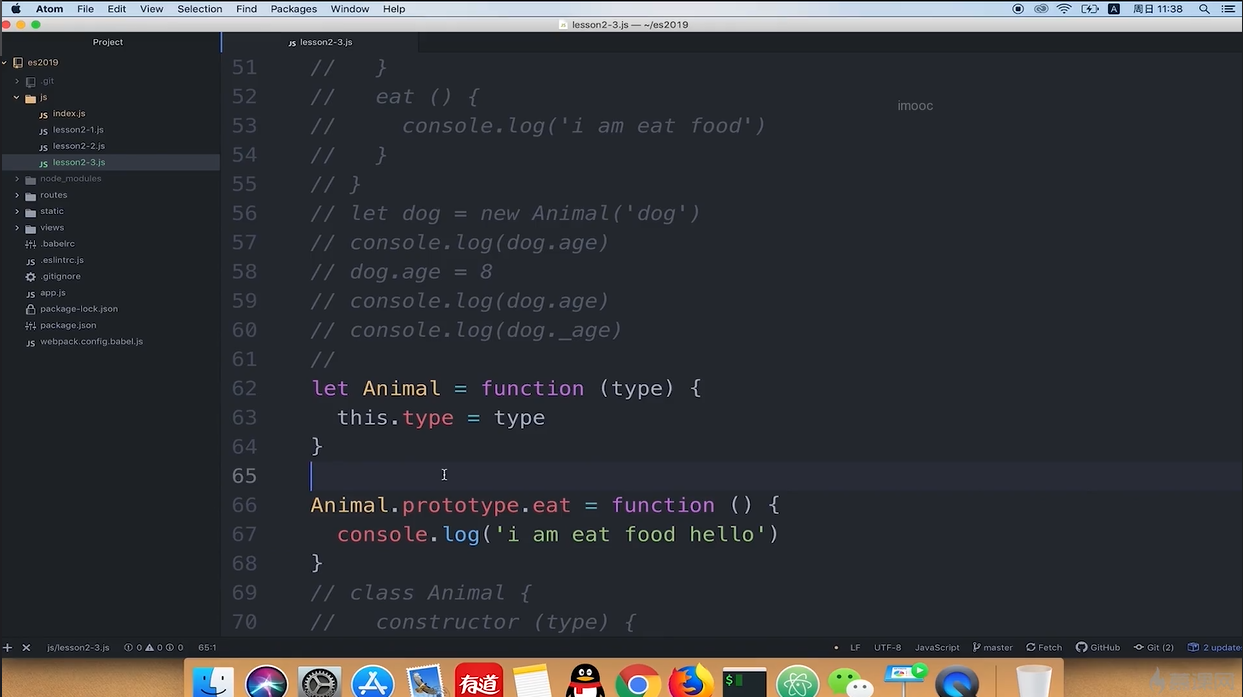The height and width of the screenshot is (697, 1243).
Task: Open Youdao app from the Dock
Action: pos(479,682)
